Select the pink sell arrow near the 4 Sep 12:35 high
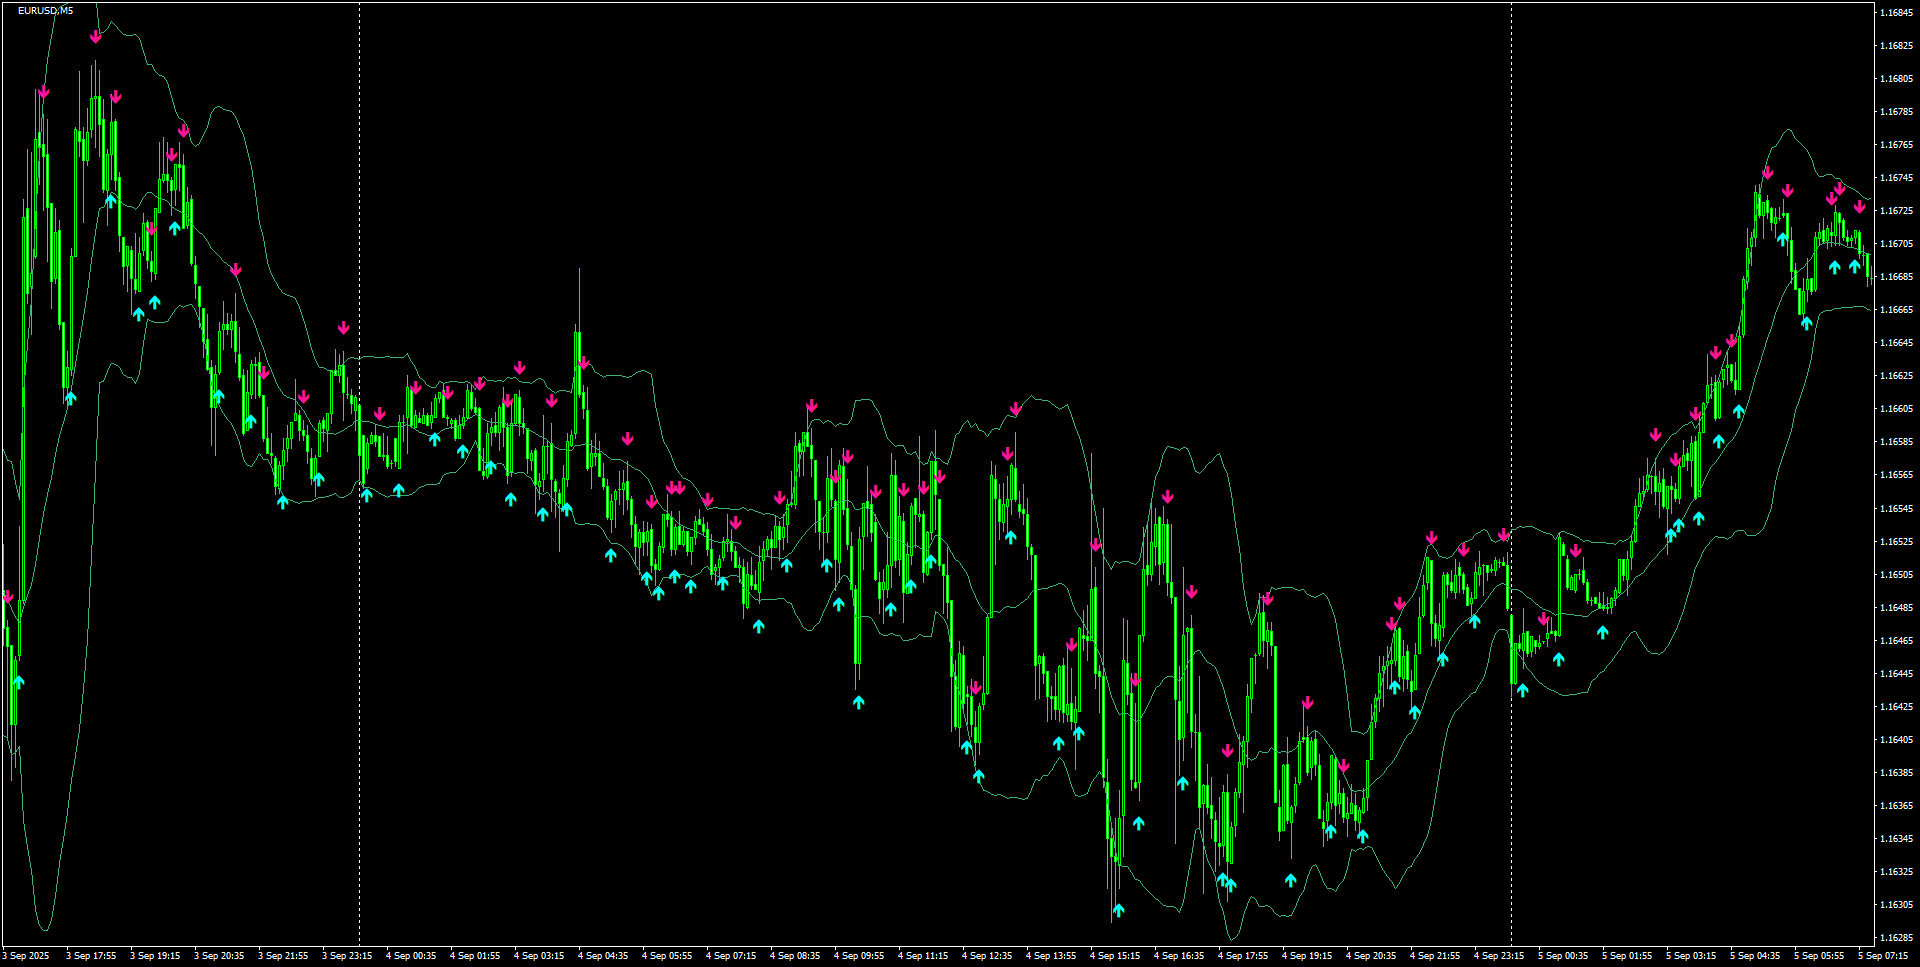The image size is (1920, 967). (x=1007, y=452)
